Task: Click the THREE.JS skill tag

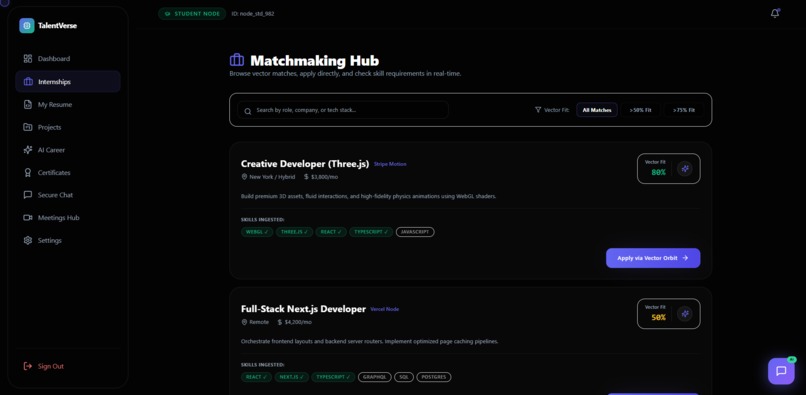Action: [x=294, y=232]
